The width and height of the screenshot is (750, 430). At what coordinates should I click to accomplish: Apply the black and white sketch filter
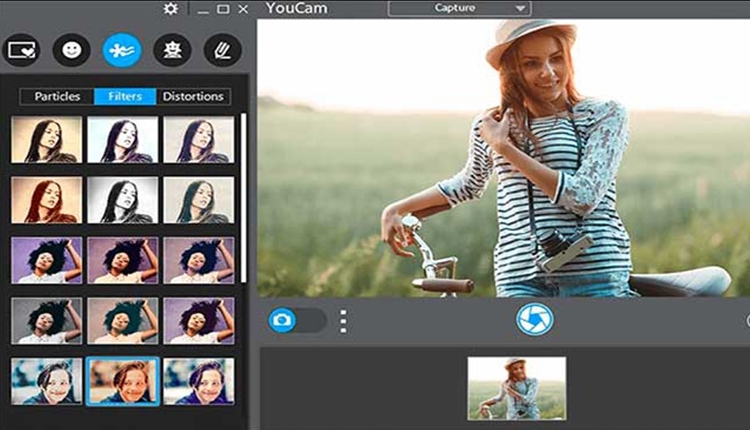[x=122, y=200]
